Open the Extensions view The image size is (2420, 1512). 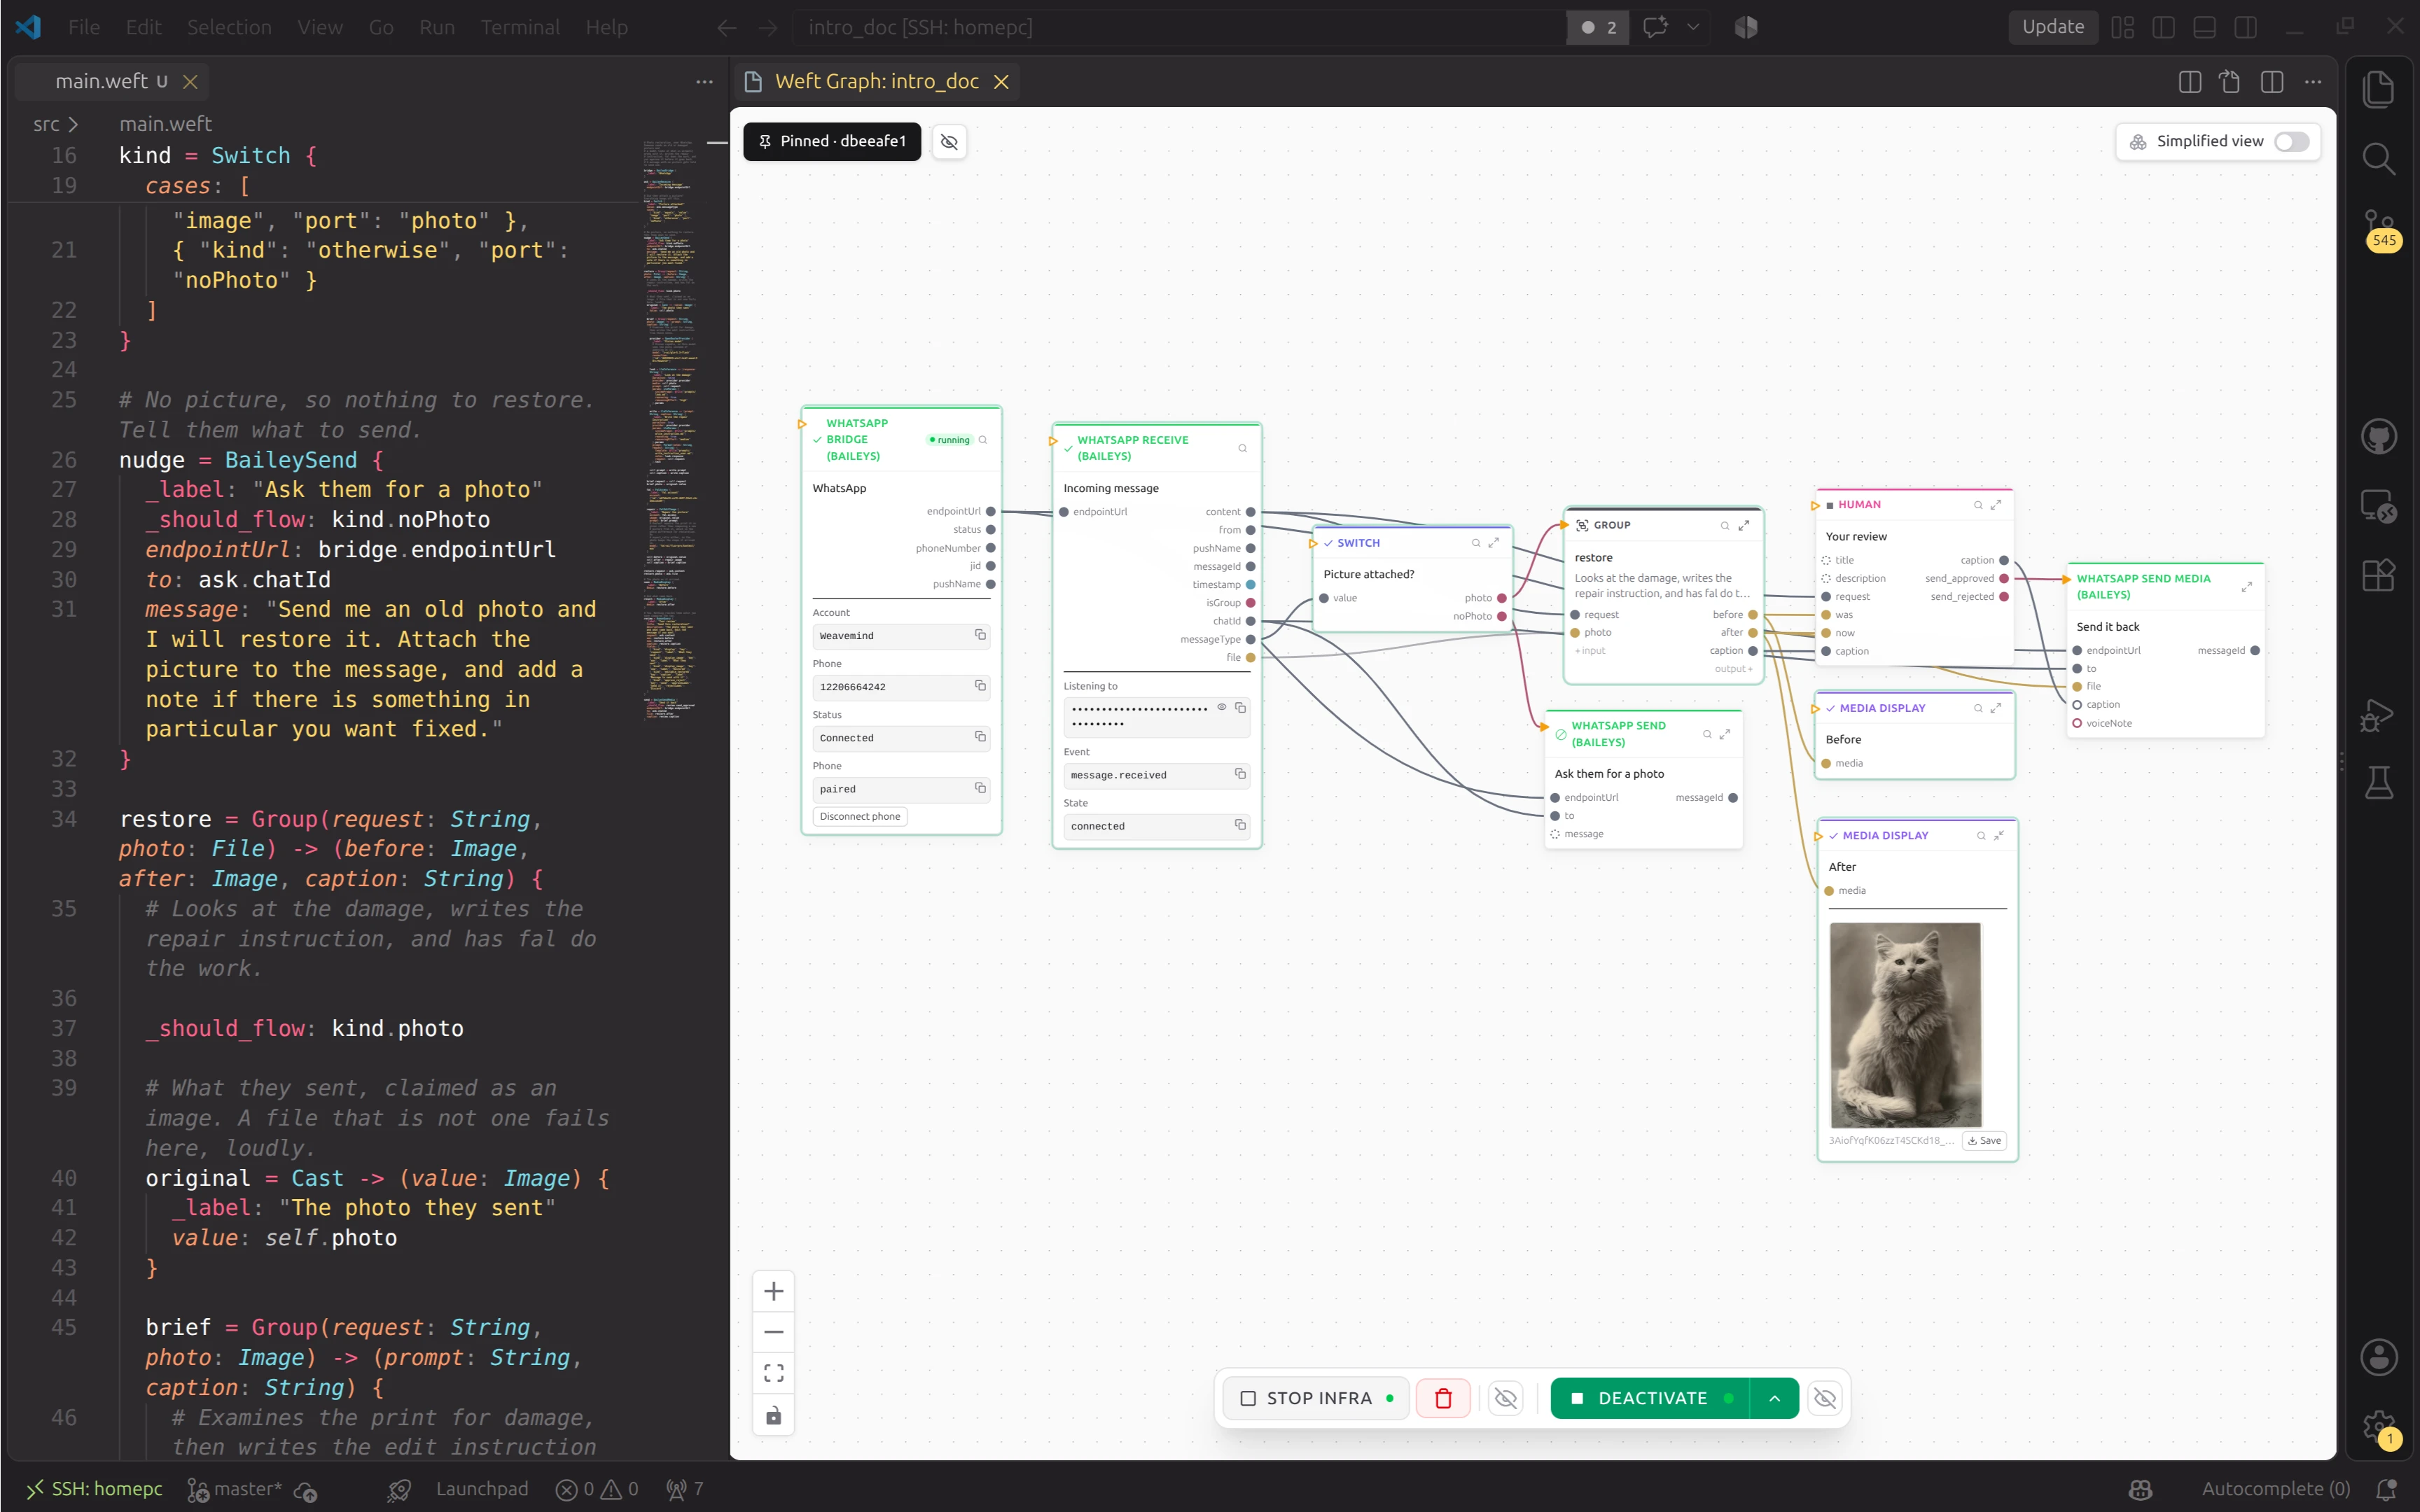(x=2378, y=575)
